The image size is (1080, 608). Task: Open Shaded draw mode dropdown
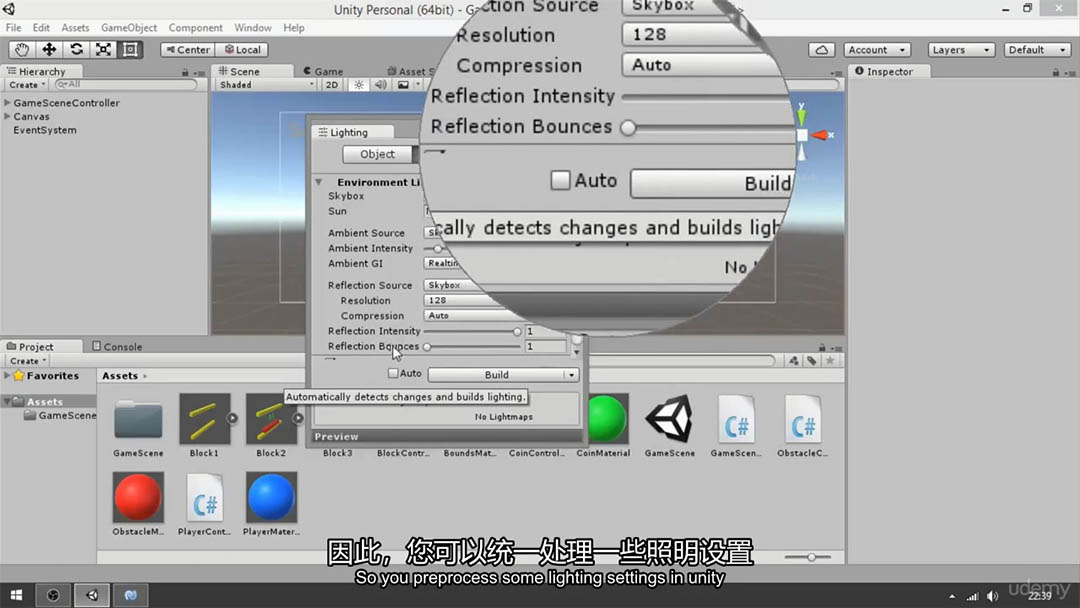266,85
